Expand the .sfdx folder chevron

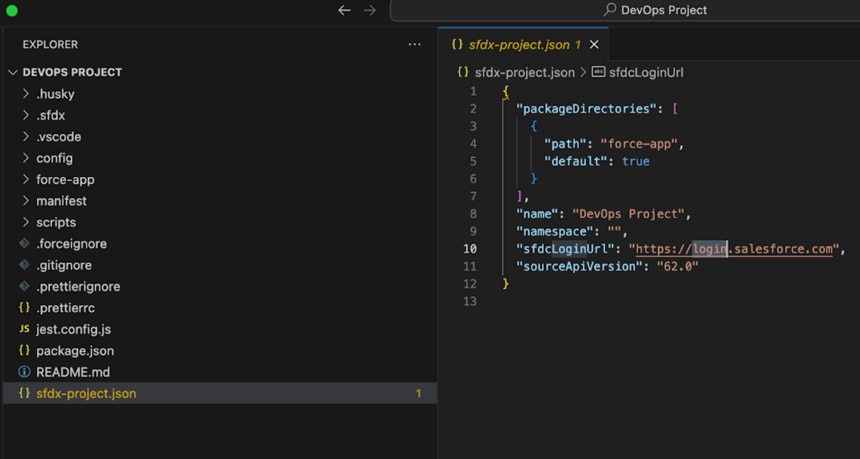[26, 115]
